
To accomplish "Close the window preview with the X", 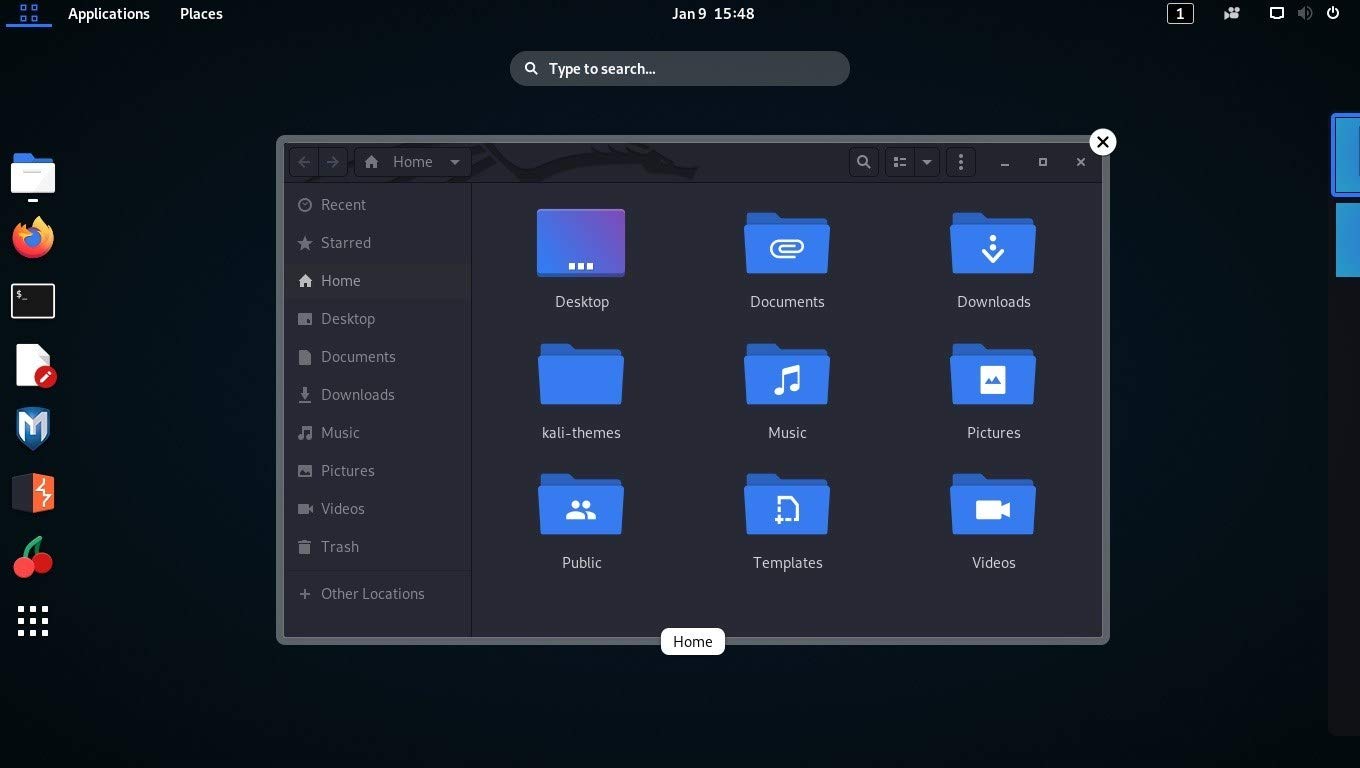I will click(1102, 142).
